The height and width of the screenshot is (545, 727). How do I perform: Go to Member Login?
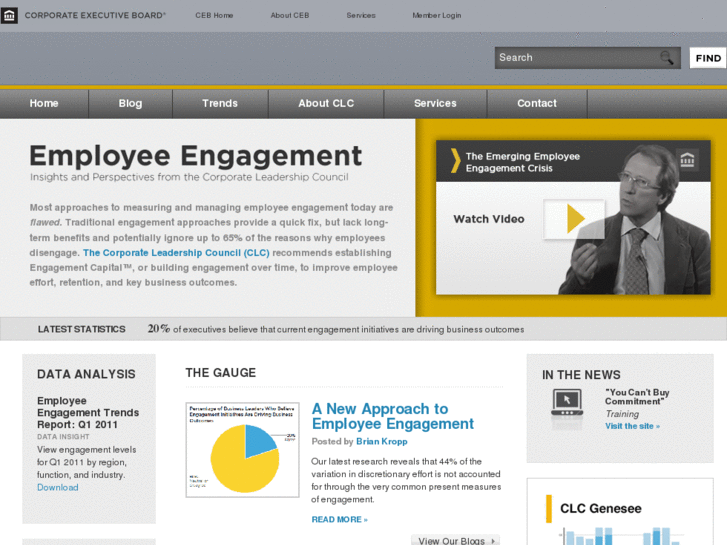pyautogui.click(x=437, y=15)
